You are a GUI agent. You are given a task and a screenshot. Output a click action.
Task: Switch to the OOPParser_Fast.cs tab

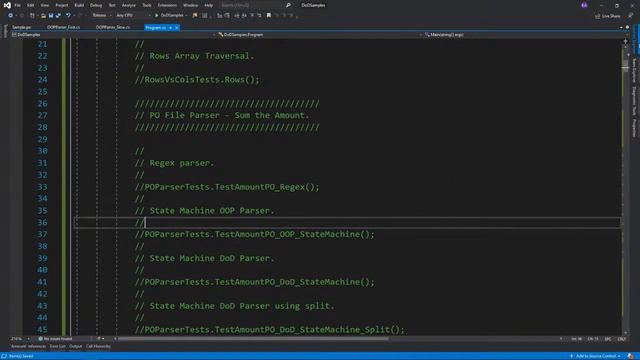[x=63, y=27]
